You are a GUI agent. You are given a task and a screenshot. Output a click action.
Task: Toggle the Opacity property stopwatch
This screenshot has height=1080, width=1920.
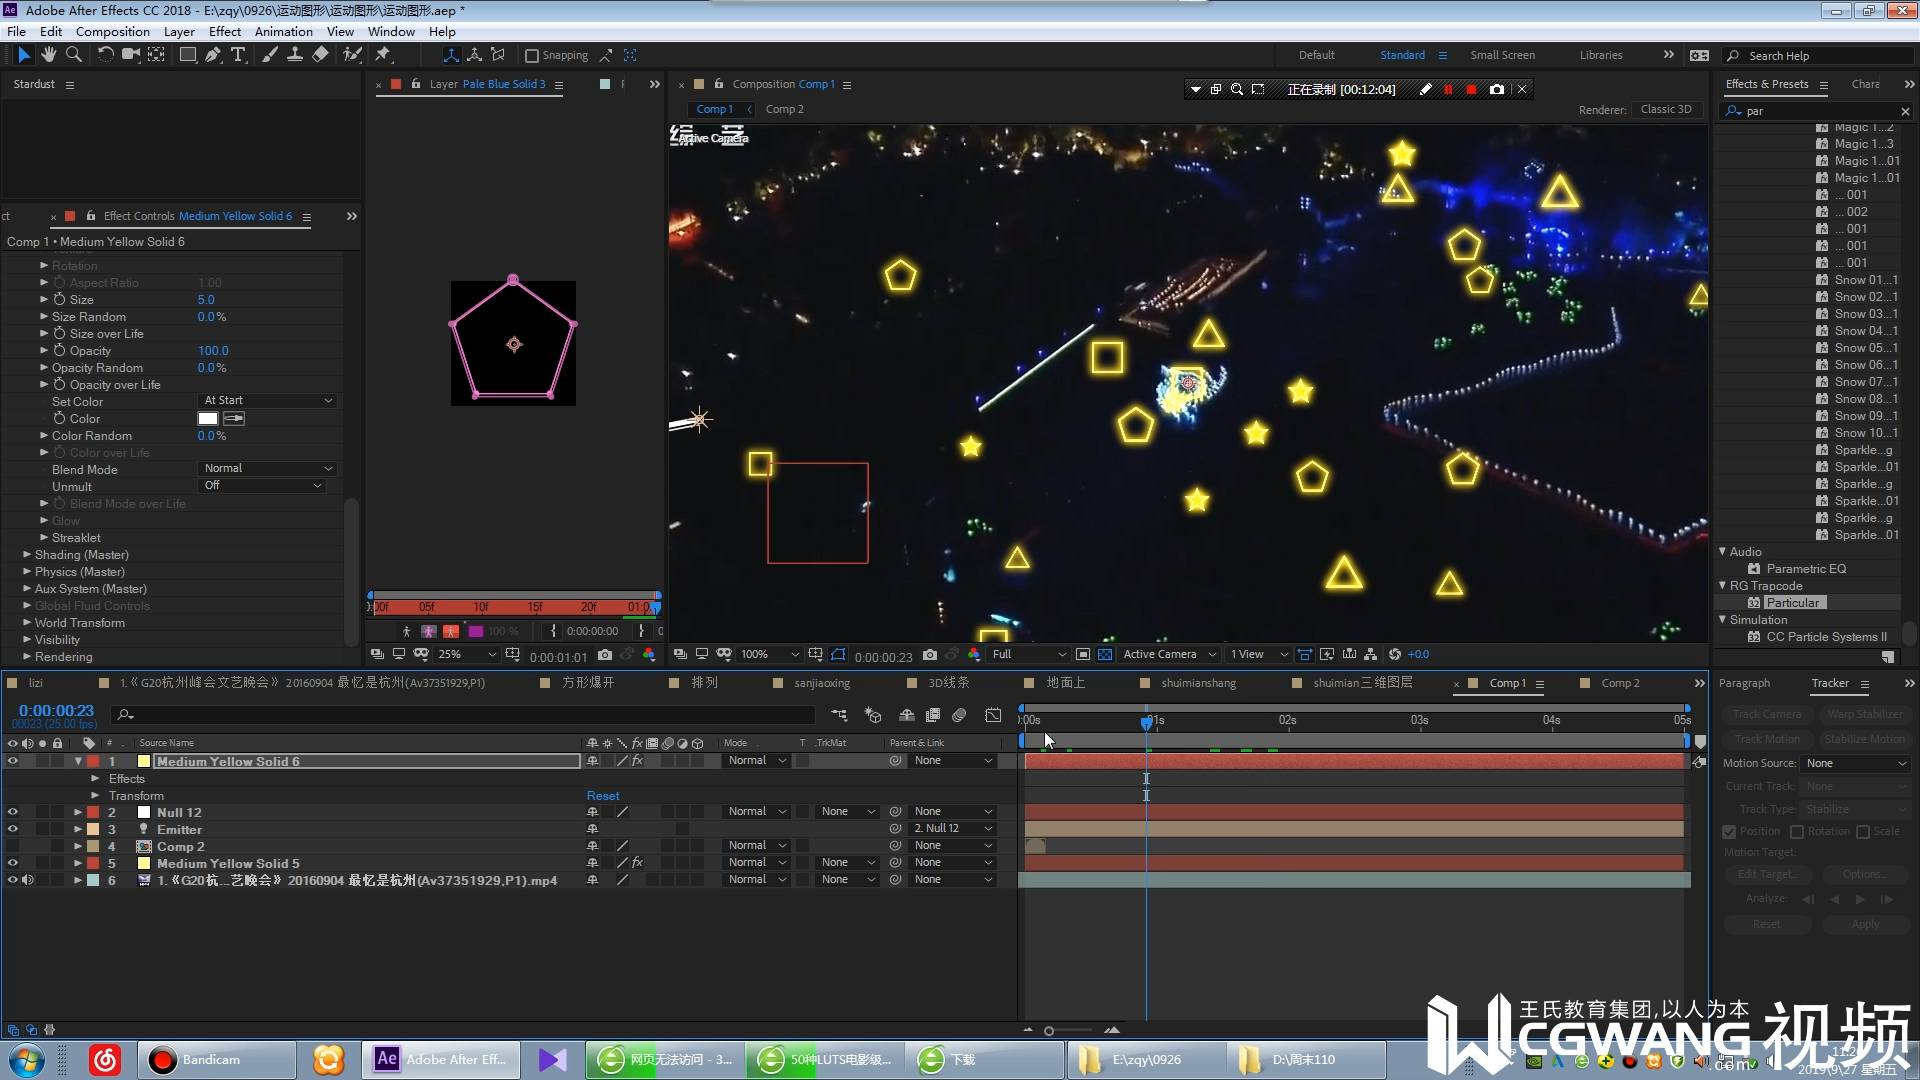point(60,351)
